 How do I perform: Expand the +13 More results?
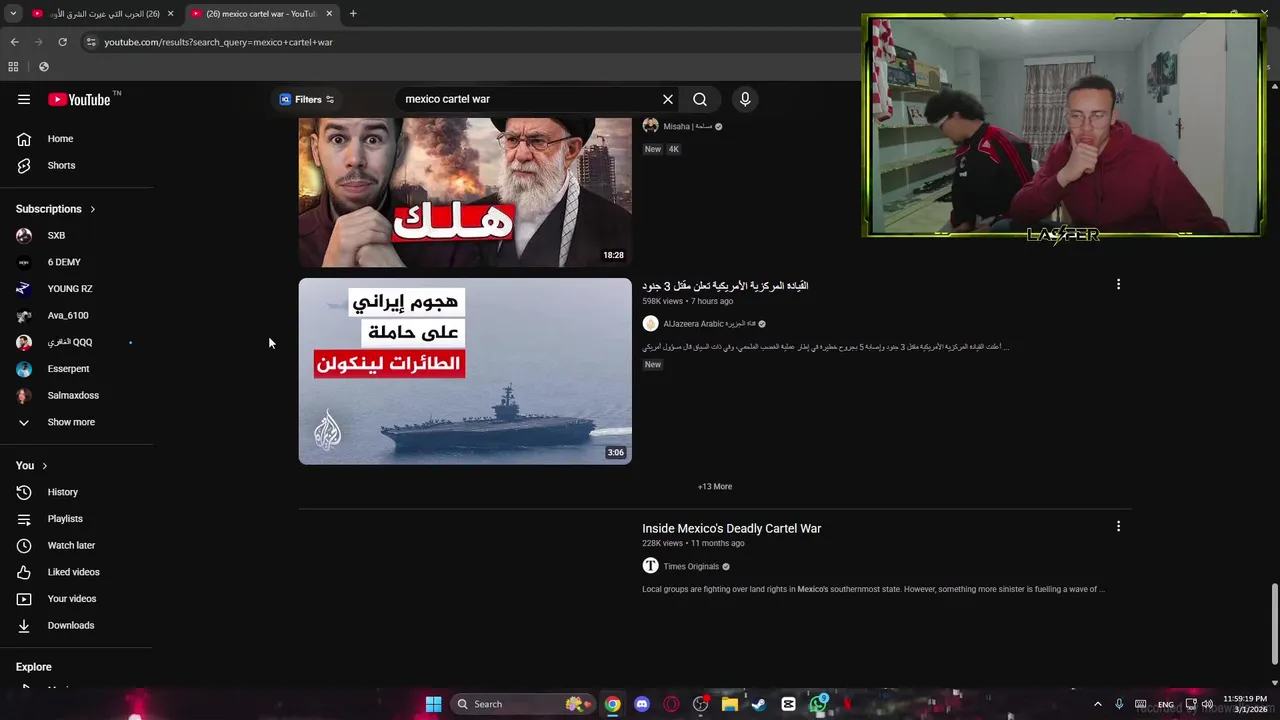(x=715, y=487)
